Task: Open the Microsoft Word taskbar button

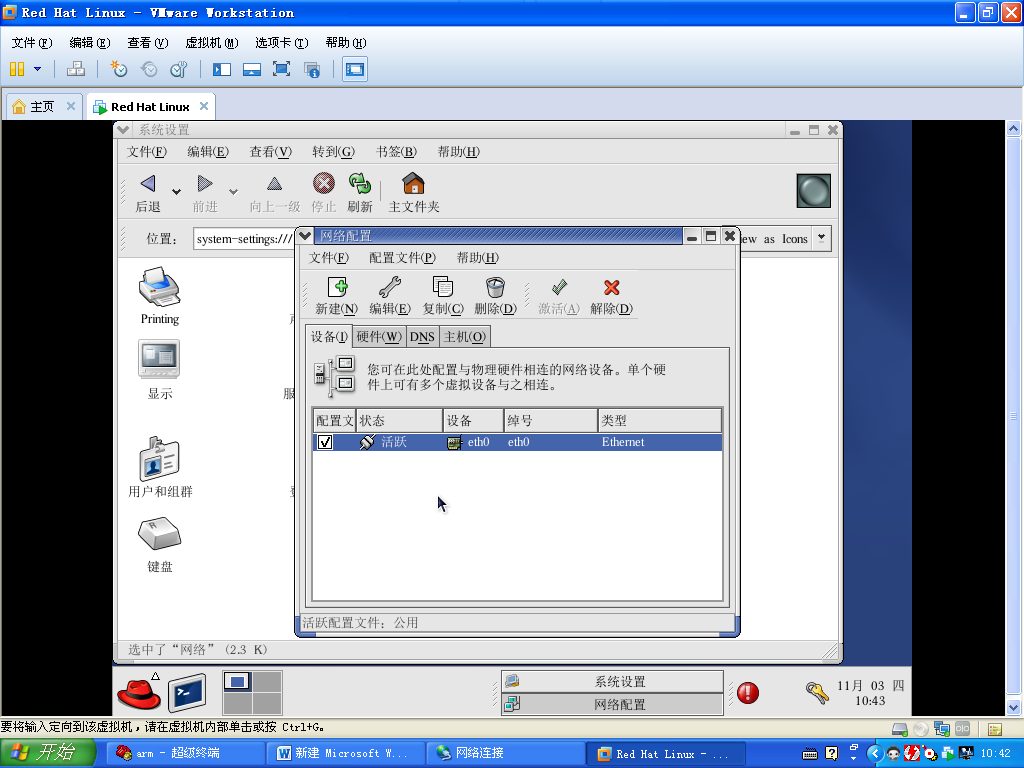Action: (x=346, y=753)
